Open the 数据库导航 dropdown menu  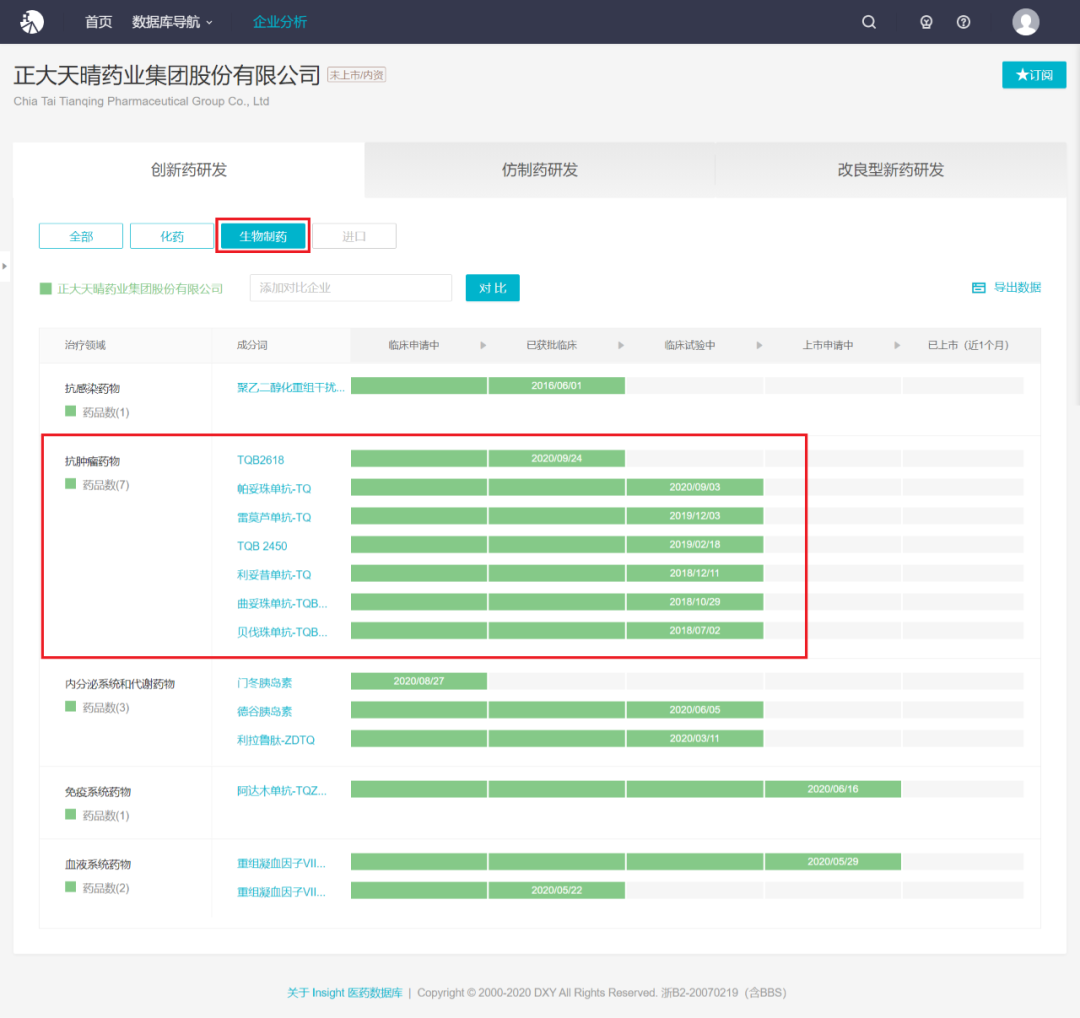pos(172,22)
